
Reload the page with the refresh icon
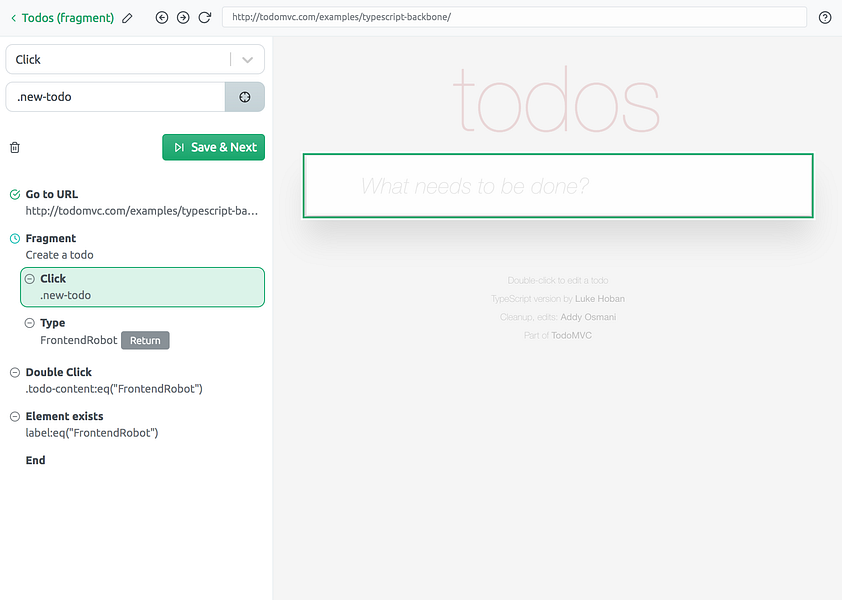point(205,17)
